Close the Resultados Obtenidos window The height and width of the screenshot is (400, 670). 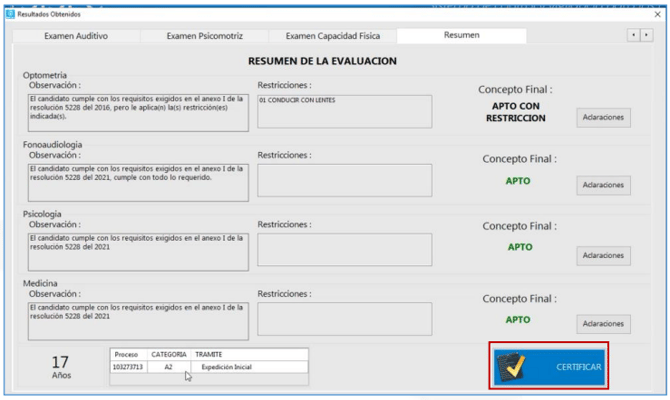click(658, 14)
